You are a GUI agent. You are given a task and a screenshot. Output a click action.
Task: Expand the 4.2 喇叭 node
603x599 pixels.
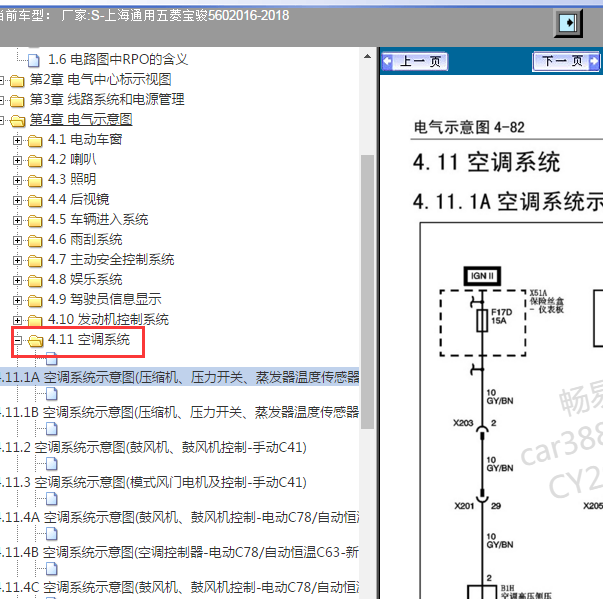(17, 160)
